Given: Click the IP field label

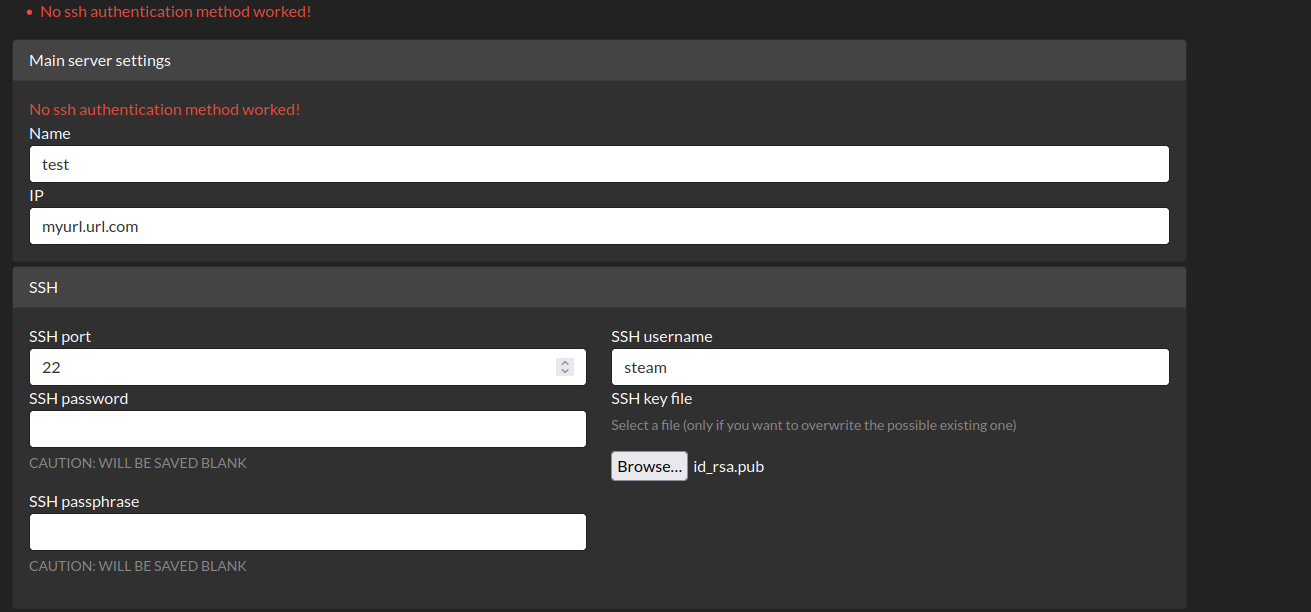Looking at the screenshot, I should [x=36, y=195].
